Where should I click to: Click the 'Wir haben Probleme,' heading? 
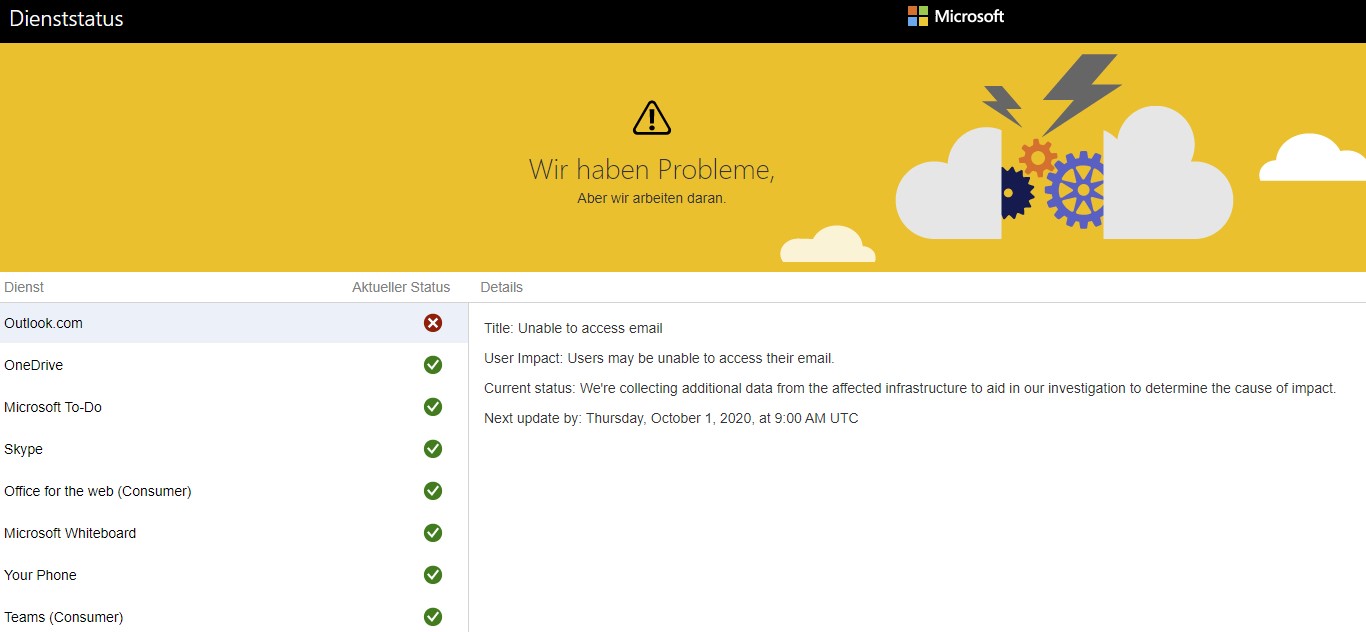pyautogui.click(x=652, y=169)
